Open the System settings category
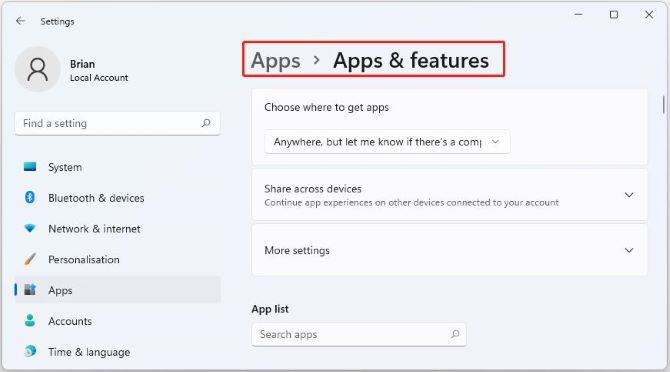 click(x=118, y=167)
